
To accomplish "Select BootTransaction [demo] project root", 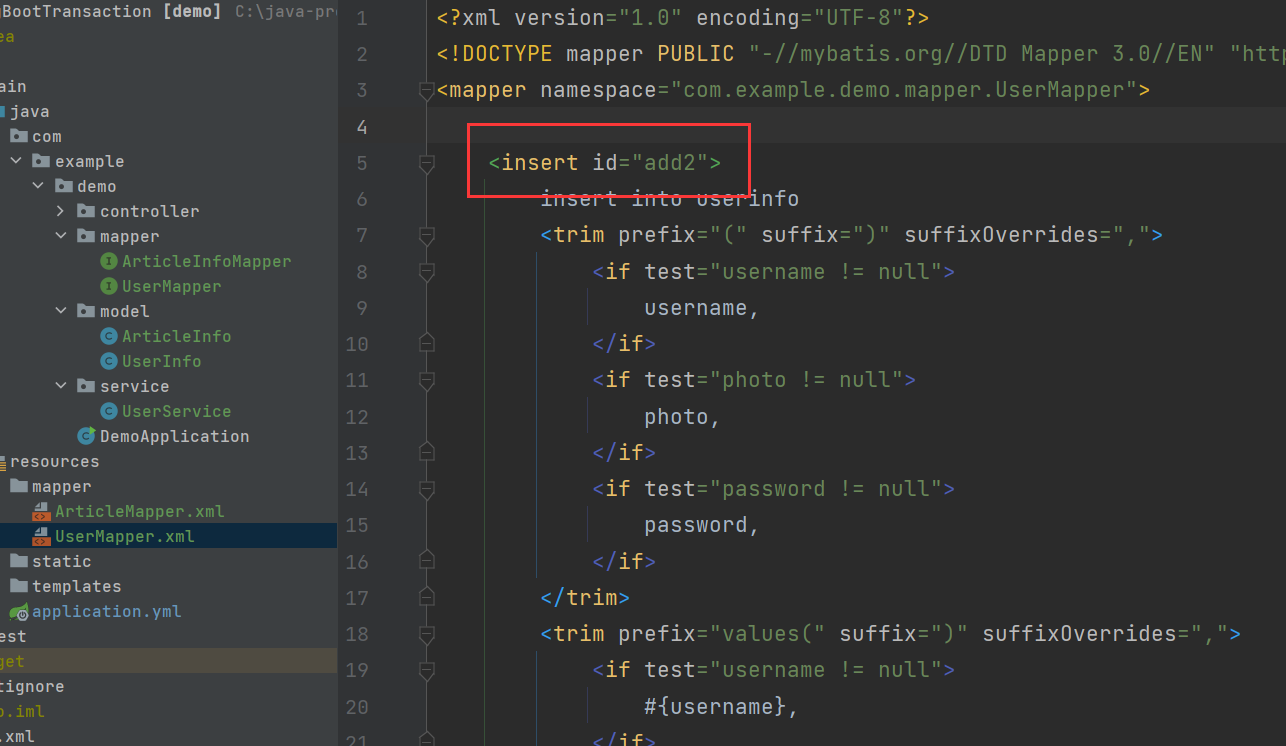I will point(112,11).
